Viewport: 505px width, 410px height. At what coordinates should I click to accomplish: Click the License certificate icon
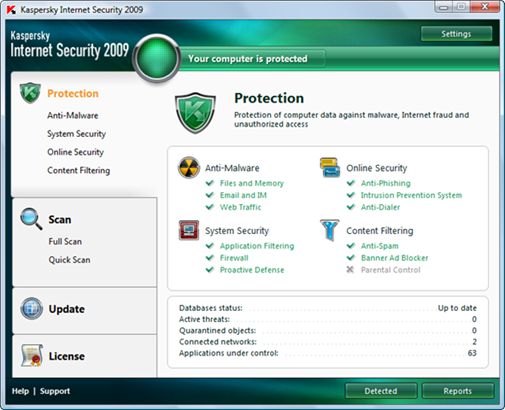[32, 356]
